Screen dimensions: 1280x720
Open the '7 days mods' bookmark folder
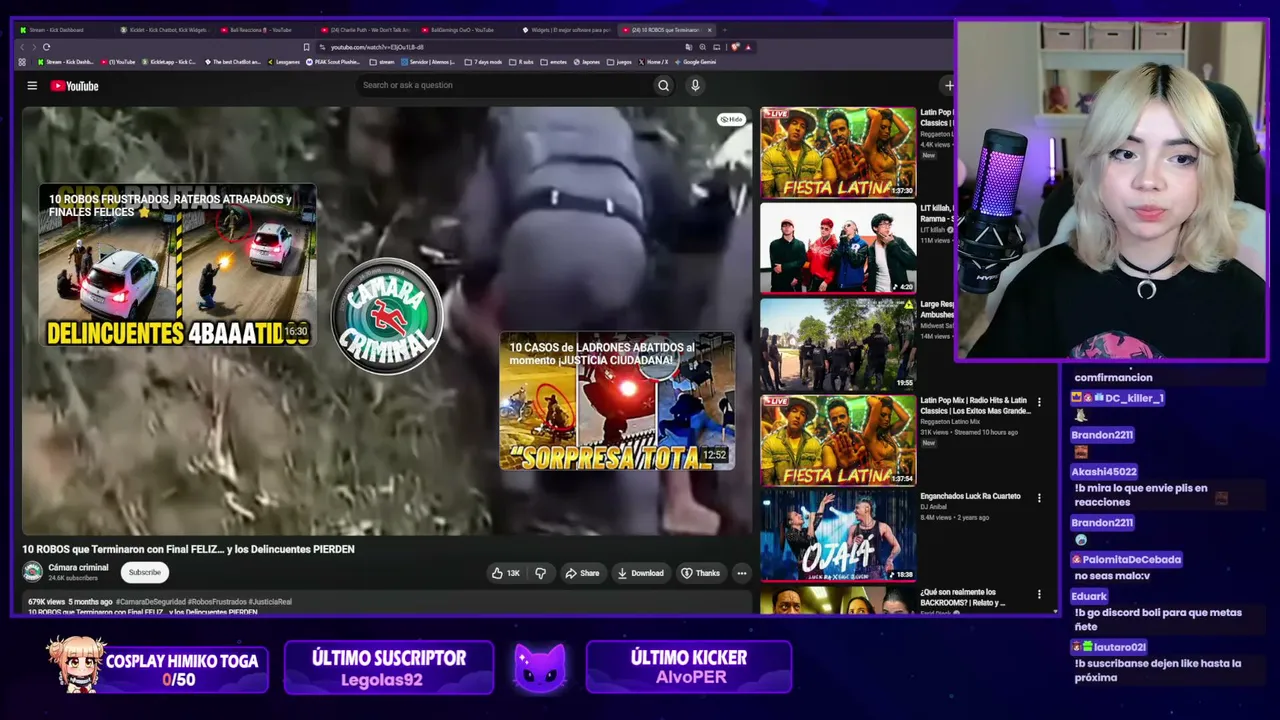coord(483,62)
